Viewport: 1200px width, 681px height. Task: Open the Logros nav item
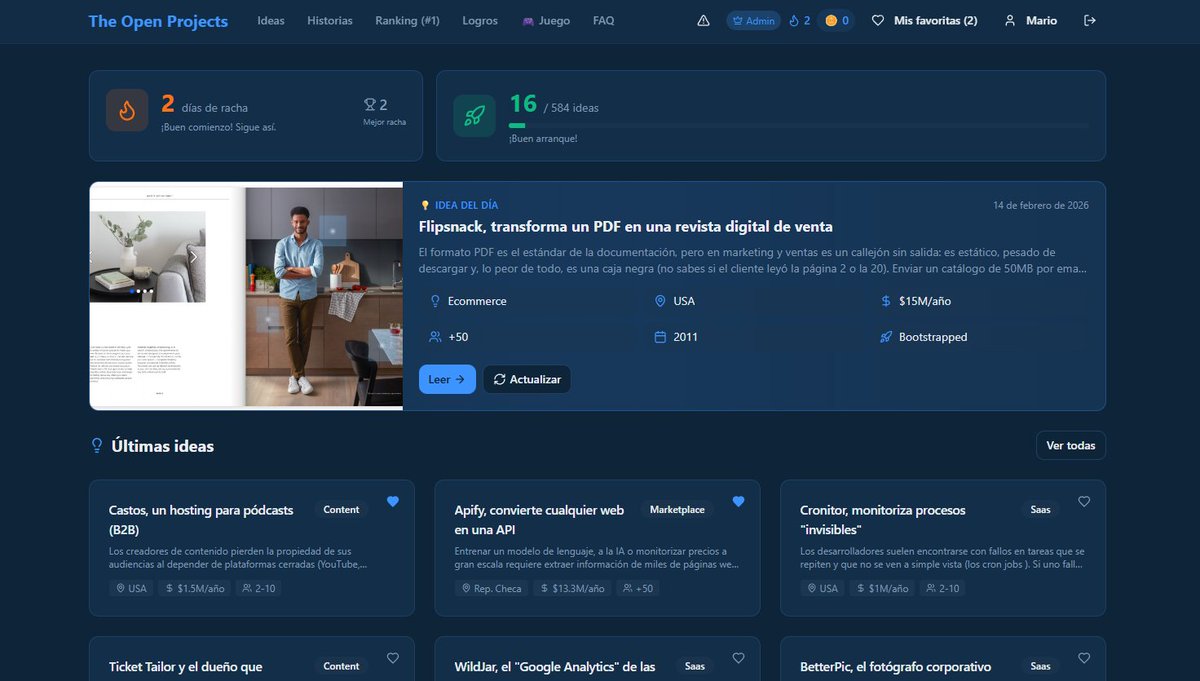(480, 21)
